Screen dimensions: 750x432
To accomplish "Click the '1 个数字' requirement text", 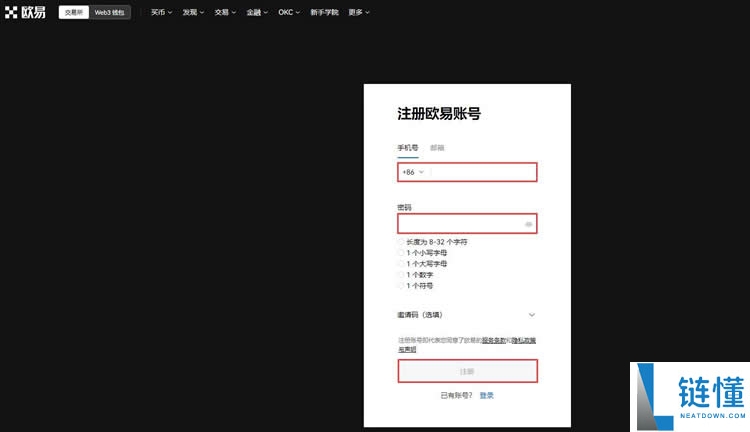I will [419, 275].
